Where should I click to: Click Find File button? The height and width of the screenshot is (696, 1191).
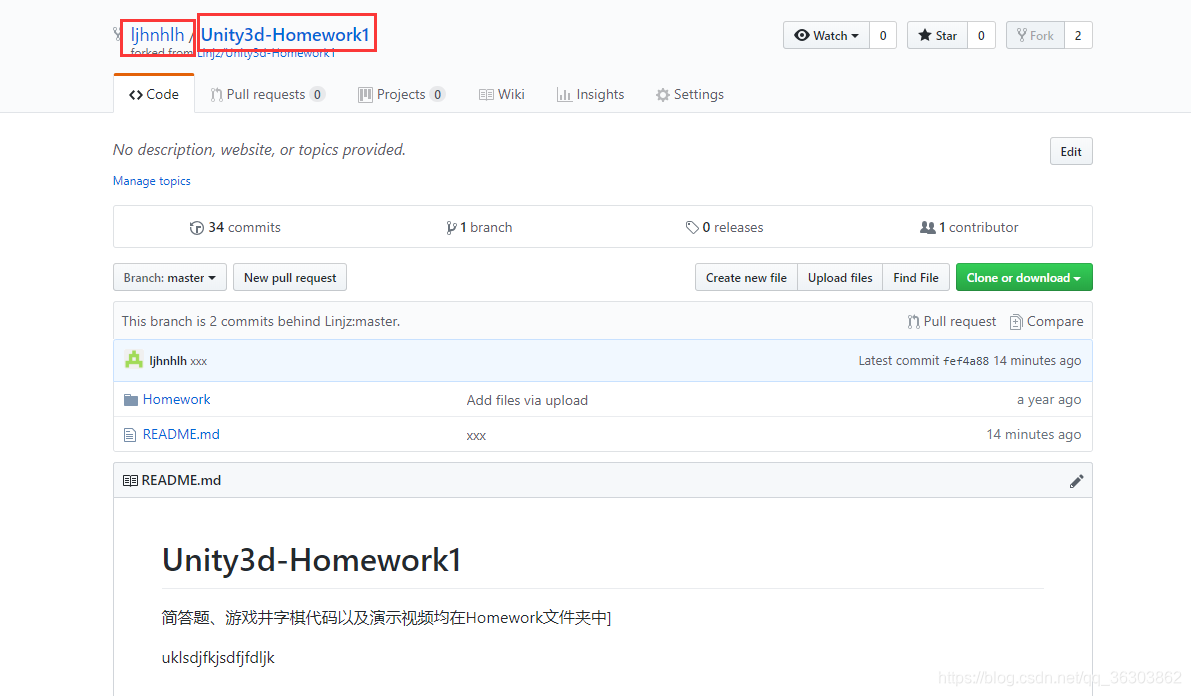click(x=916, y=277)
